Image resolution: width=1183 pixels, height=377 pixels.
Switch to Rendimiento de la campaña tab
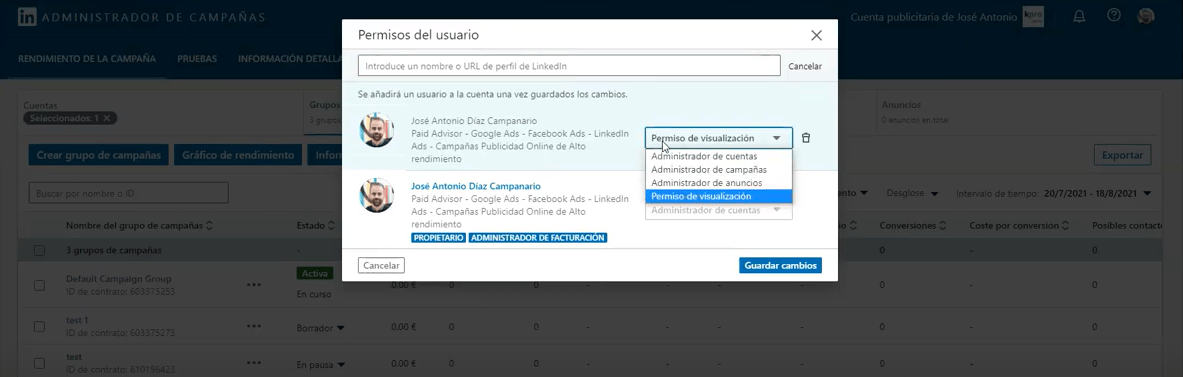[87, 59]
